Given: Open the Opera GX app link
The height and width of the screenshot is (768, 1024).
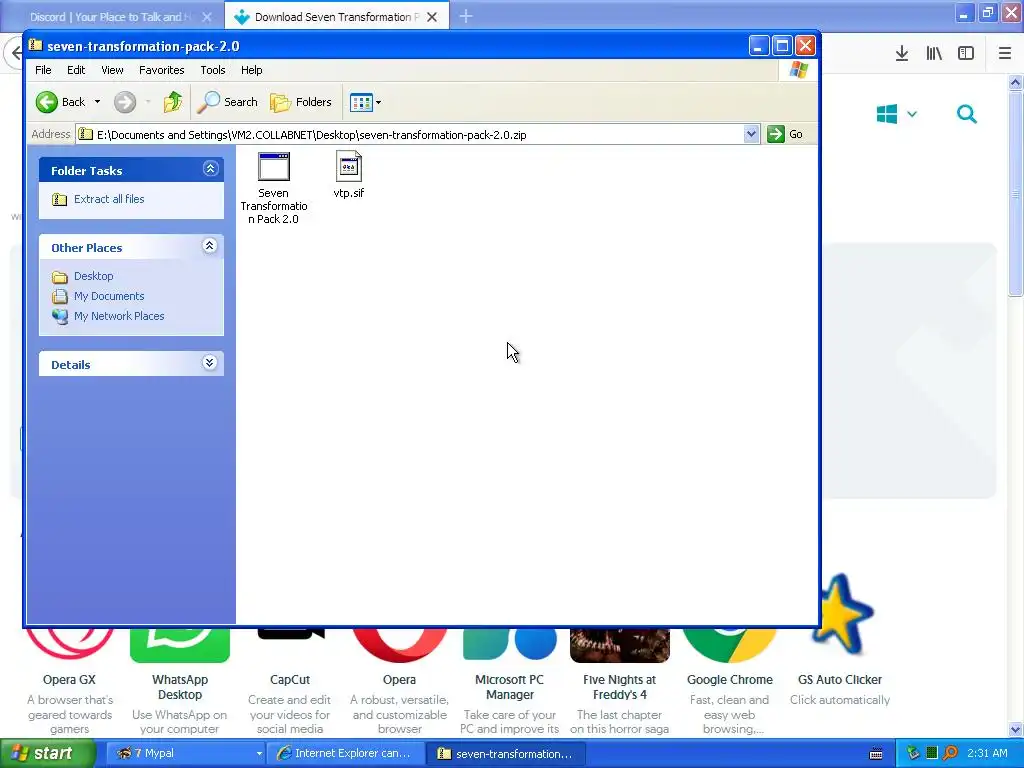Looking at the screenshot, I should click(69, 680).
